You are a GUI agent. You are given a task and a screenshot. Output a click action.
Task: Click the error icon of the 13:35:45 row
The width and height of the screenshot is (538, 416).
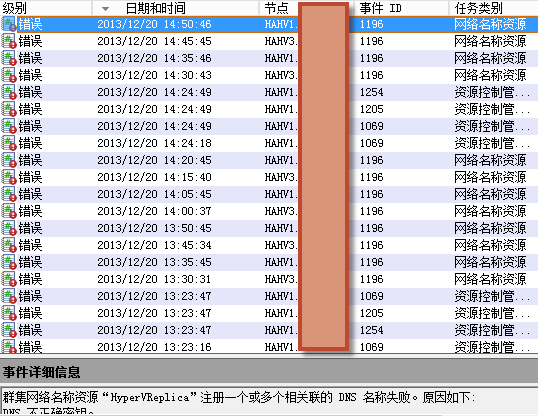click(9, 262)
